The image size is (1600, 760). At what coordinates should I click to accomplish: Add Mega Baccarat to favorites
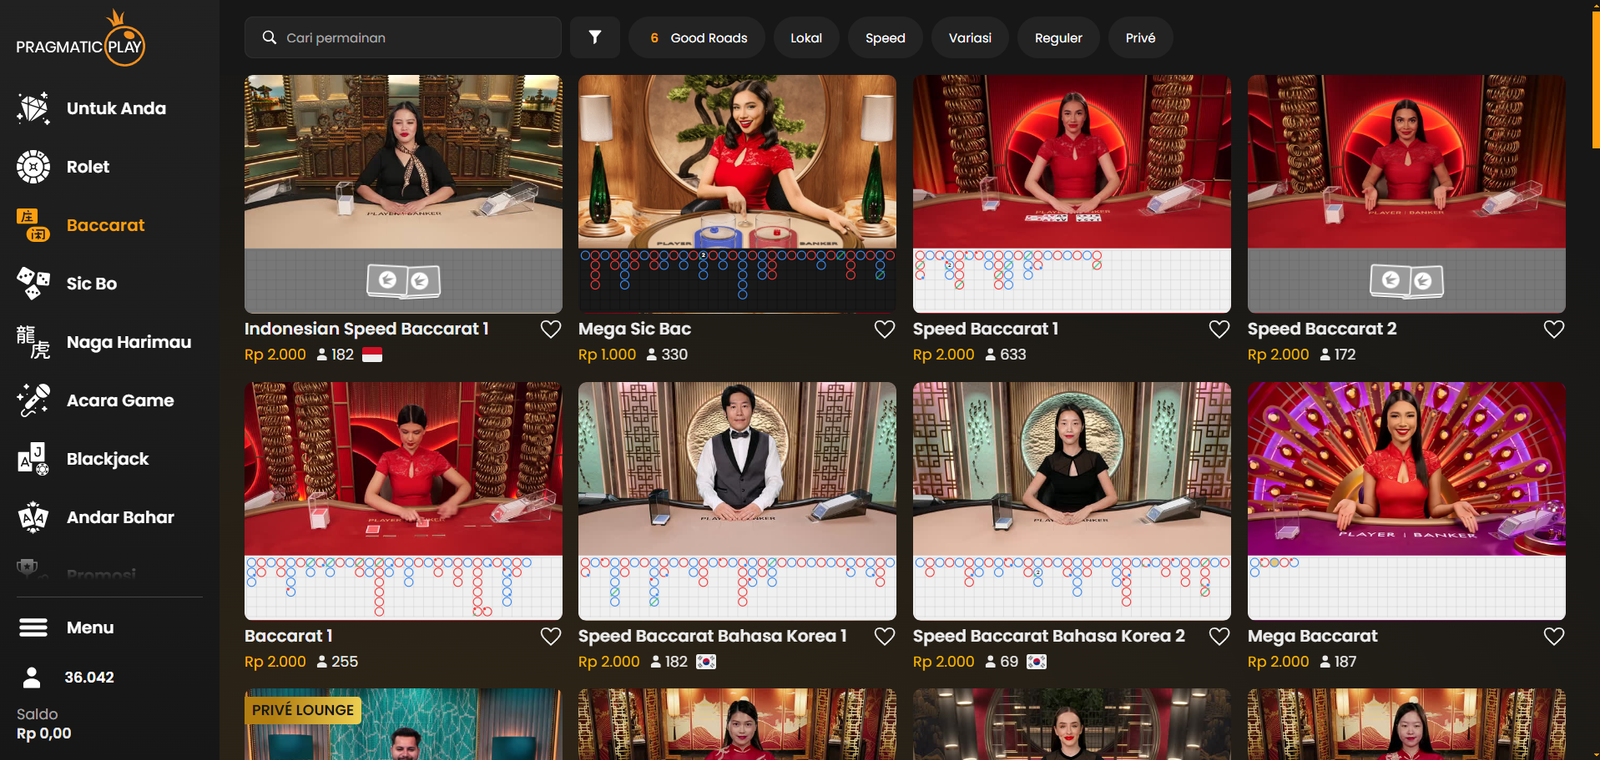point(1553,636)
